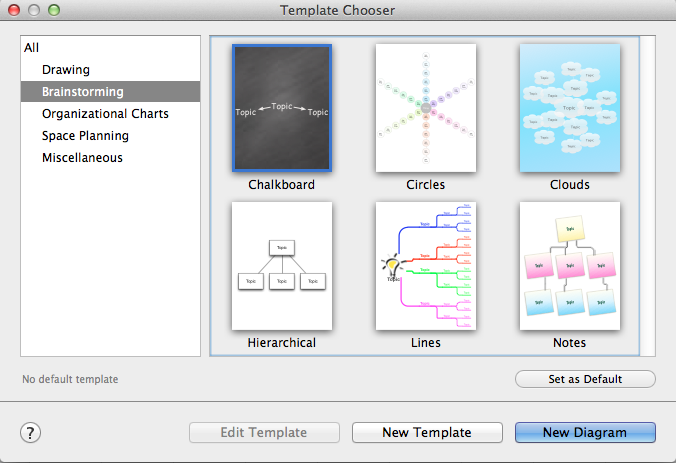Choose the Lines template thumbnail

point(426,266)
